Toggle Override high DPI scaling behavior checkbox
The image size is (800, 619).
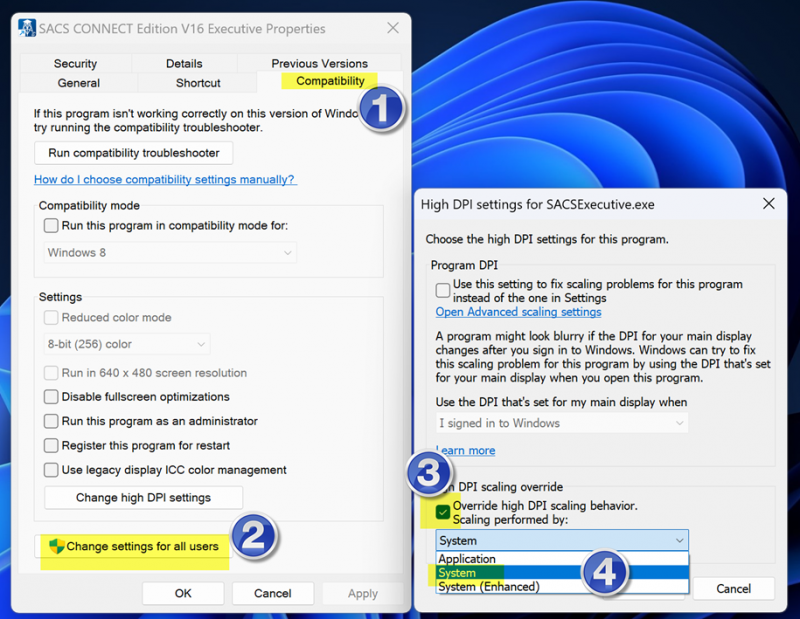(x=443, y=512)
